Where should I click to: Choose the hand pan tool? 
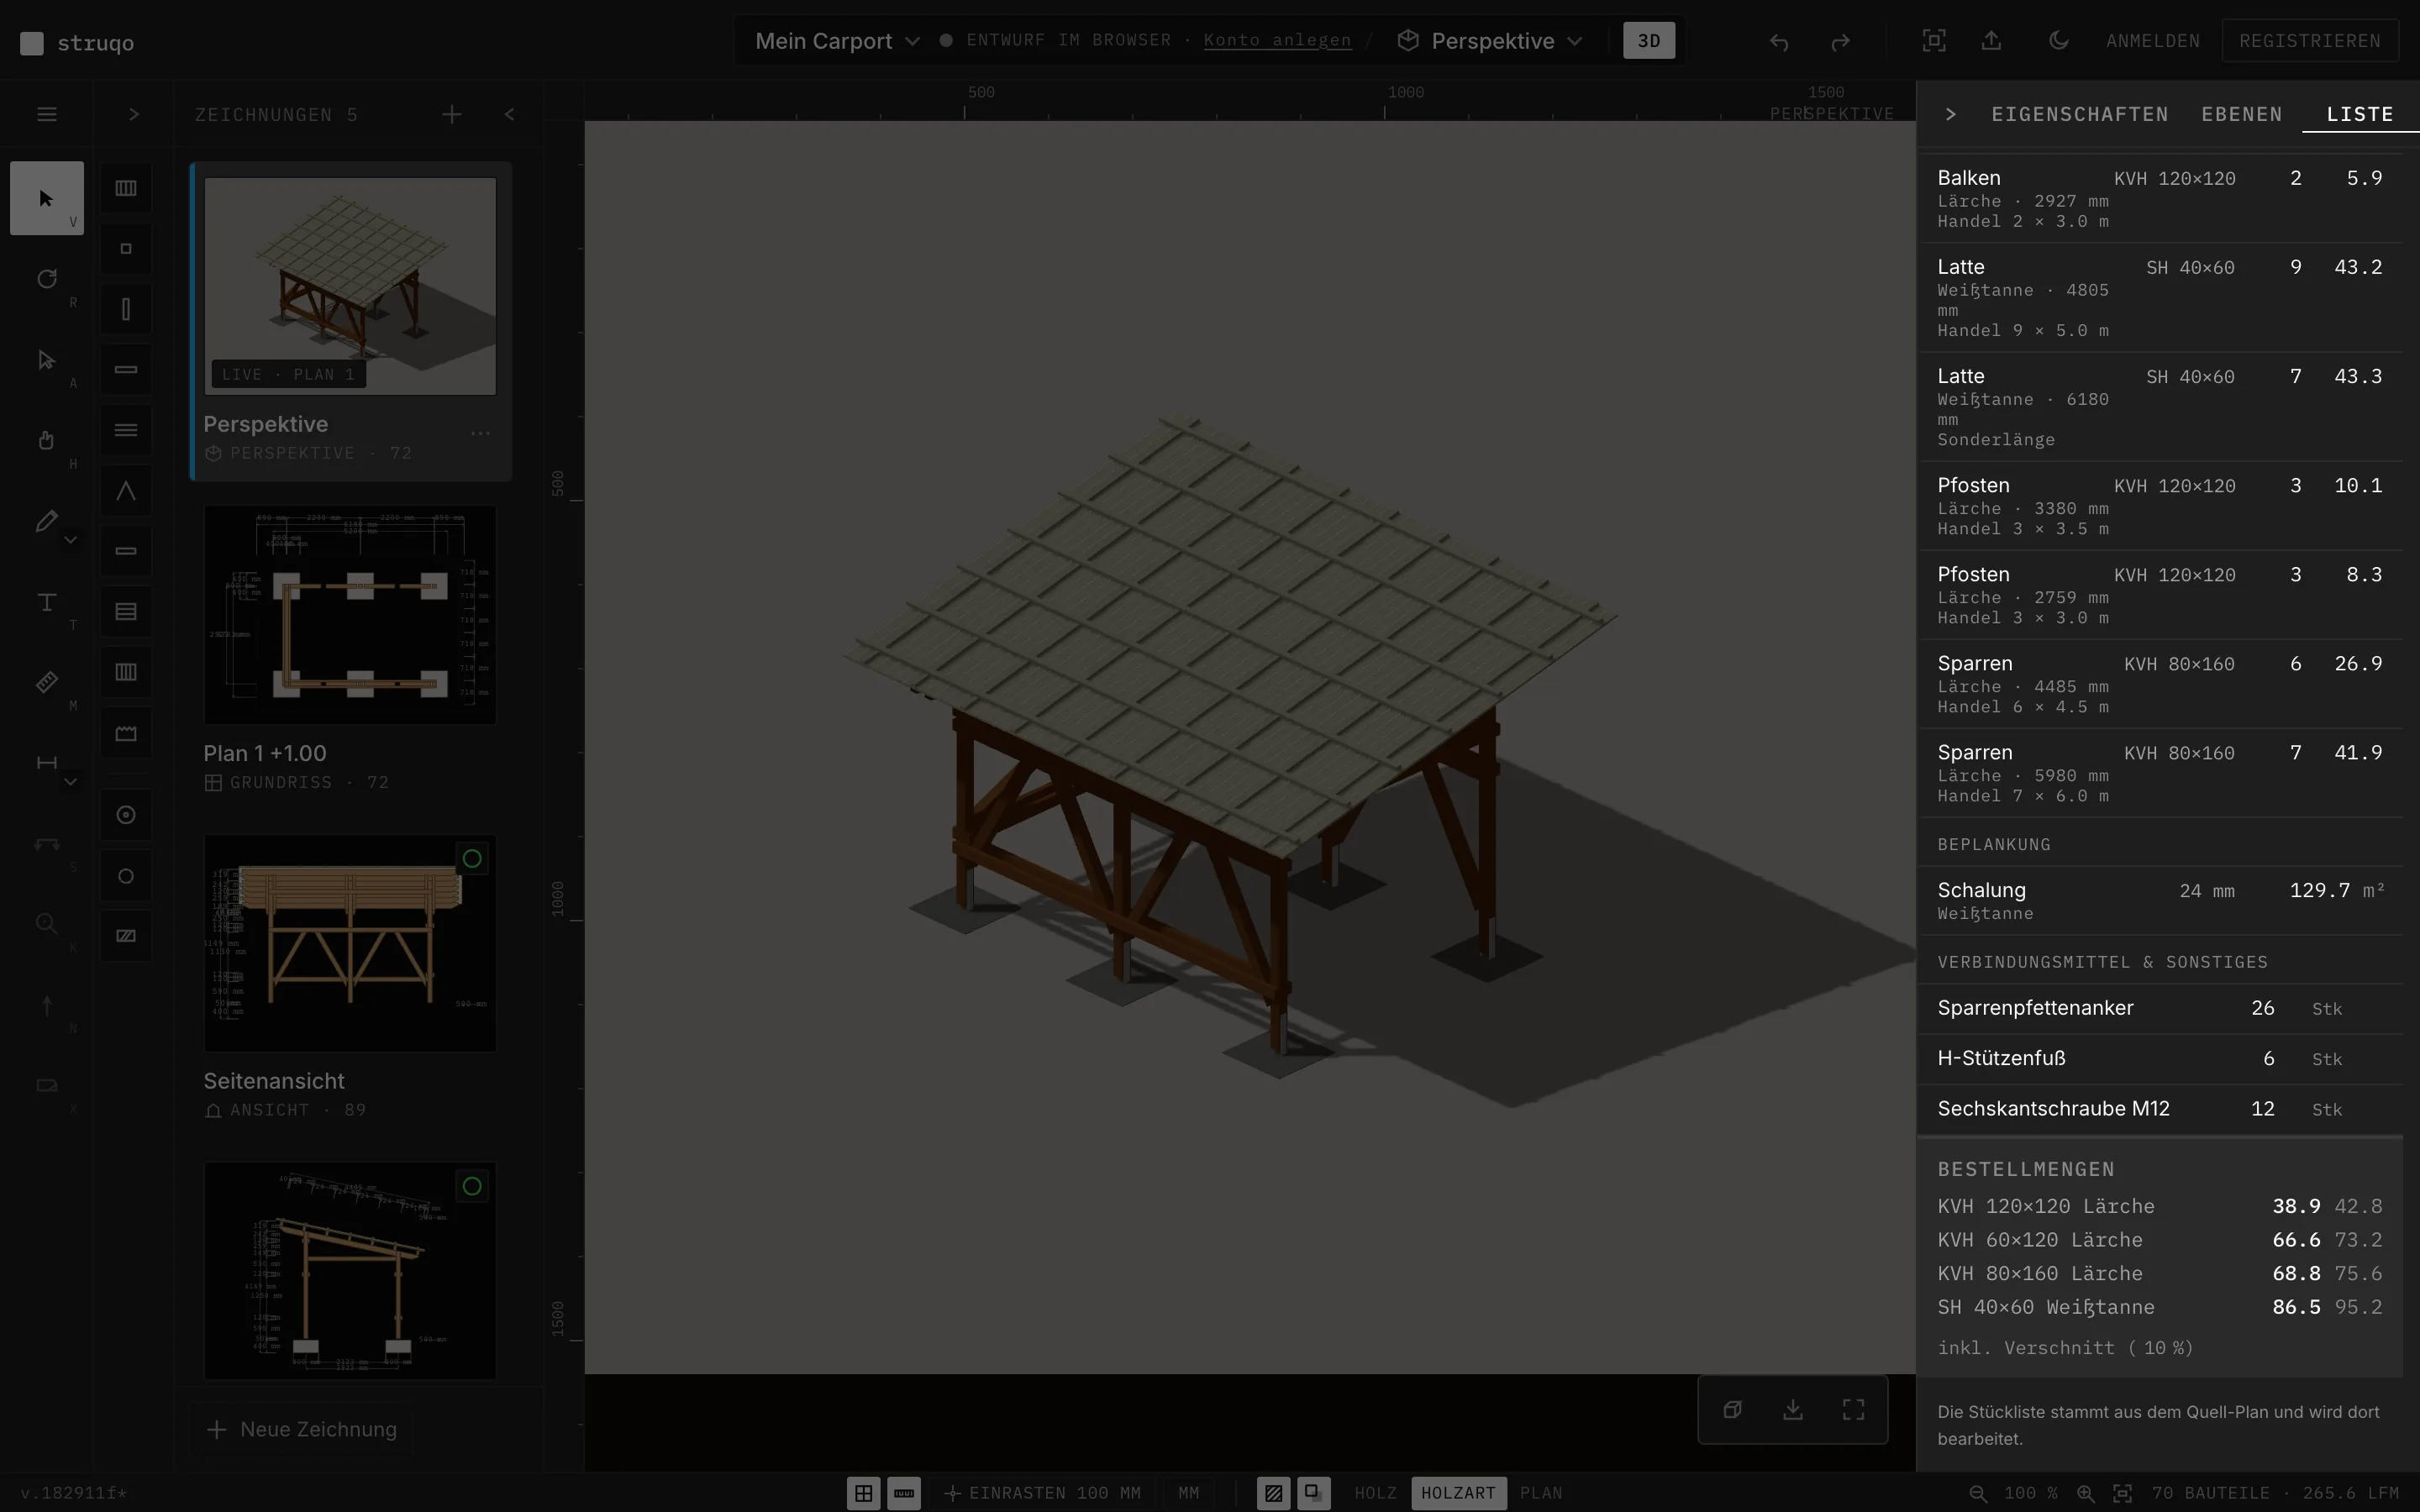pyautogui.click(x=46, y=440)
